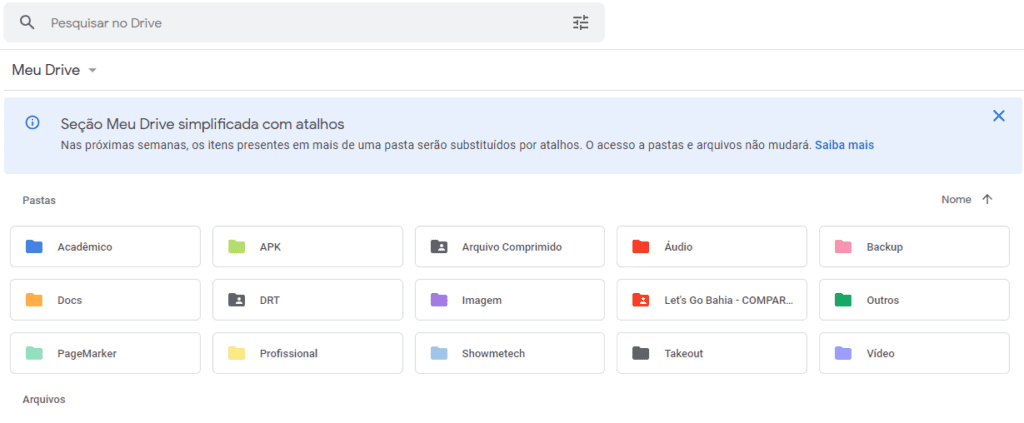Click the dark gray Takeout folder icon
This screenshot has width=1024, height=423.
click(x=641, y=353)
